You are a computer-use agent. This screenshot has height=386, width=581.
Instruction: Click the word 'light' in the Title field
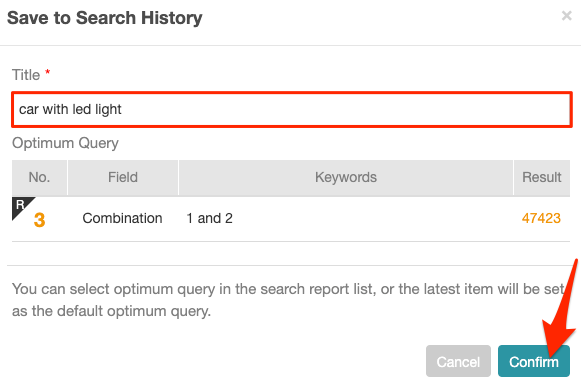[x=108, y=109]
